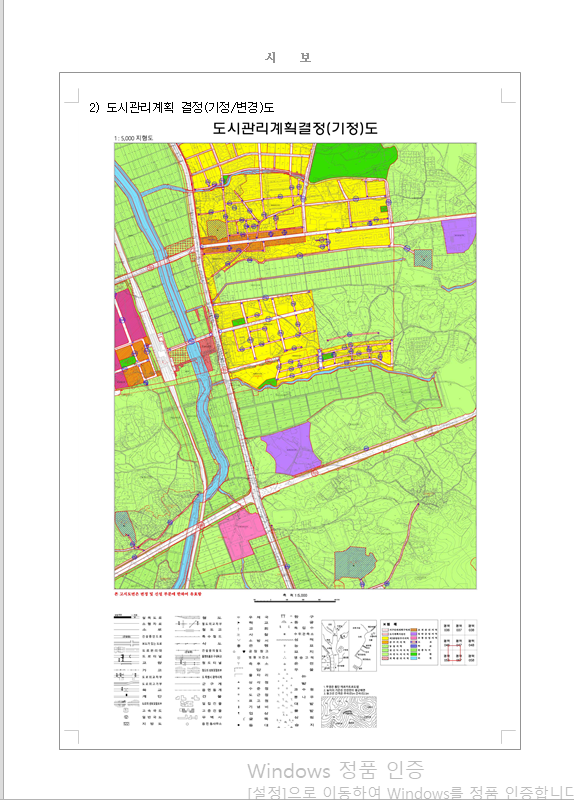574x800 pixels.
Task: Click the 시 보 page header text
Action: [x=288, y=58]
